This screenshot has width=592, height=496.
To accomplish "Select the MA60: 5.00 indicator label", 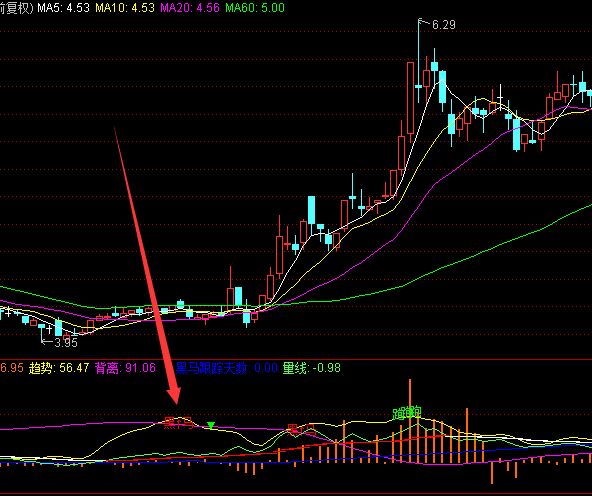I will 255,8.
